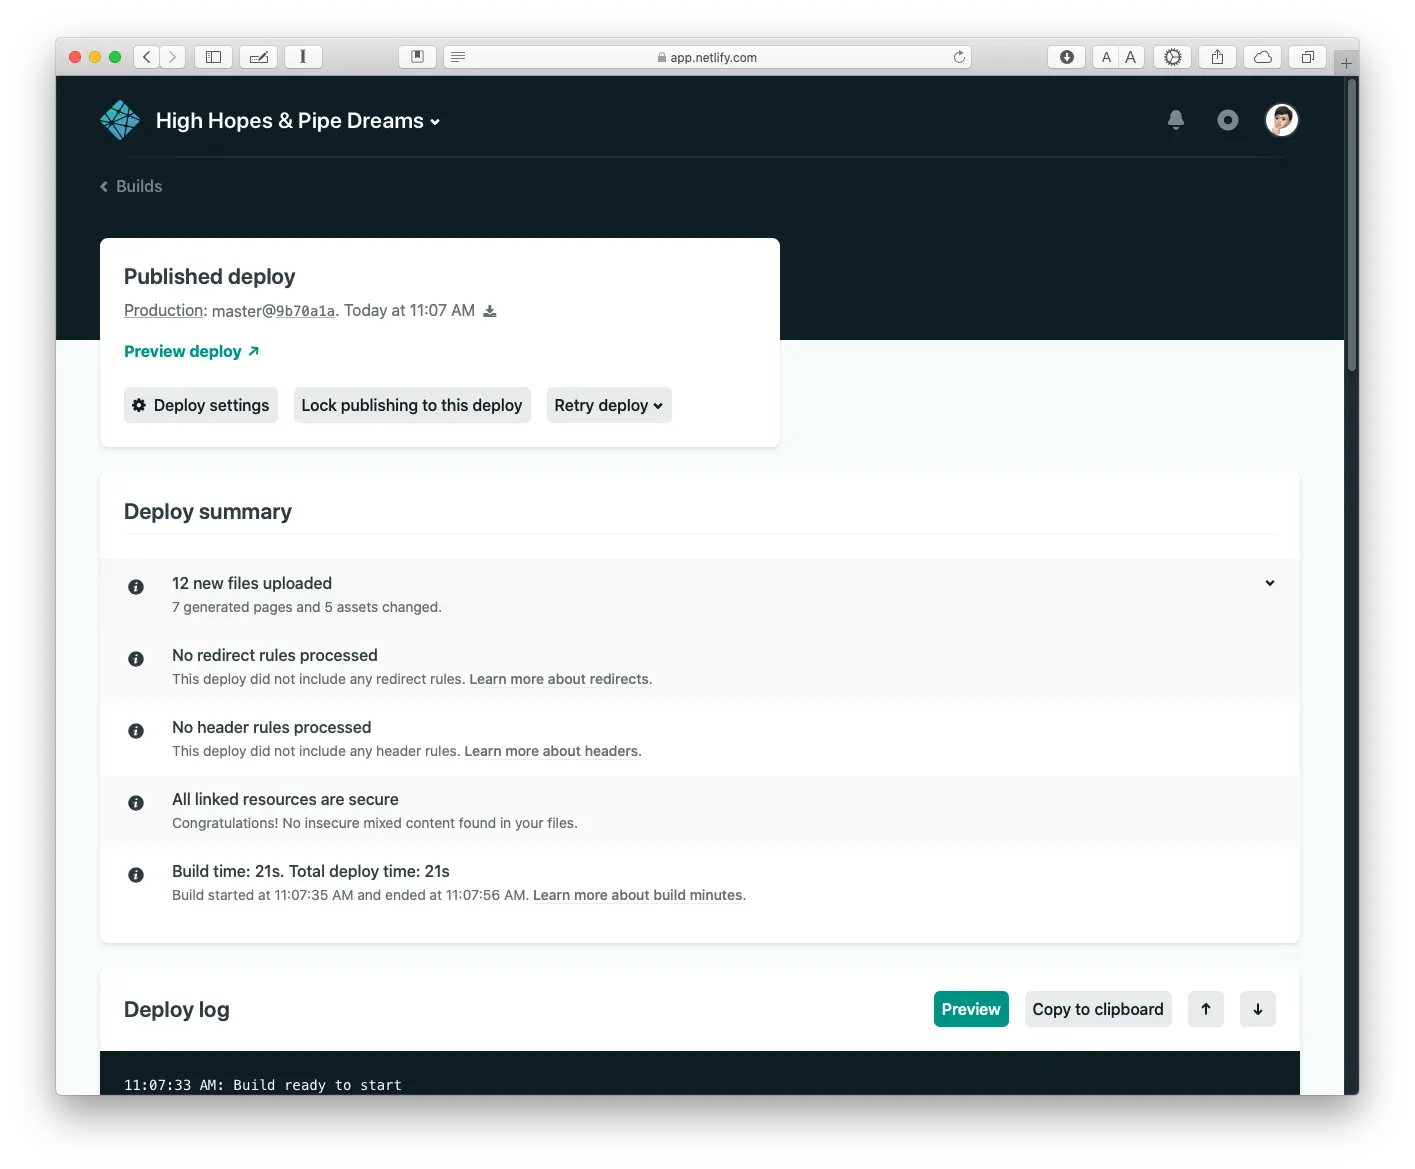Toggle Safari Reader view icon
Viewport: 1415px width, 1169px height.
(458, 57)
